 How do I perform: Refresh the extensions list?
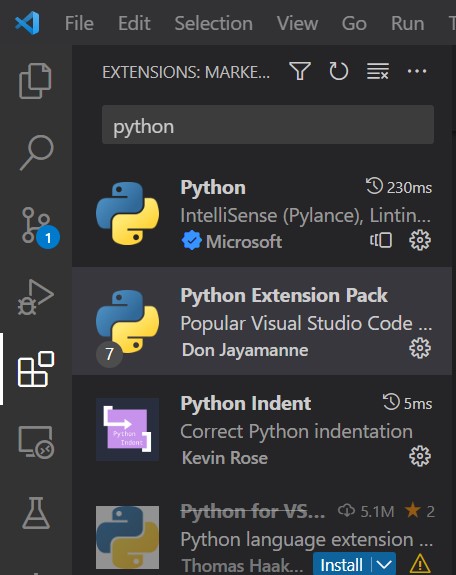coord(338,71)
